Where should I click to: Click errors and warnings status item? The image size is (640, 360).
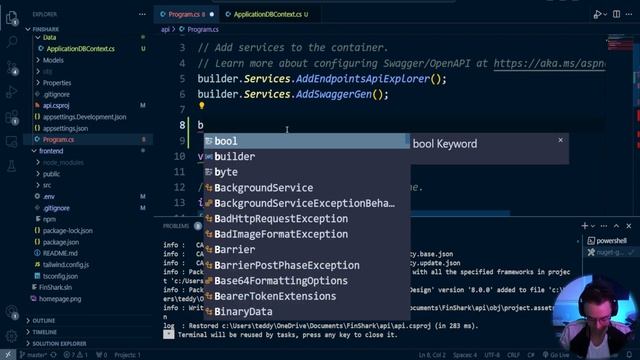coord(76,355)
